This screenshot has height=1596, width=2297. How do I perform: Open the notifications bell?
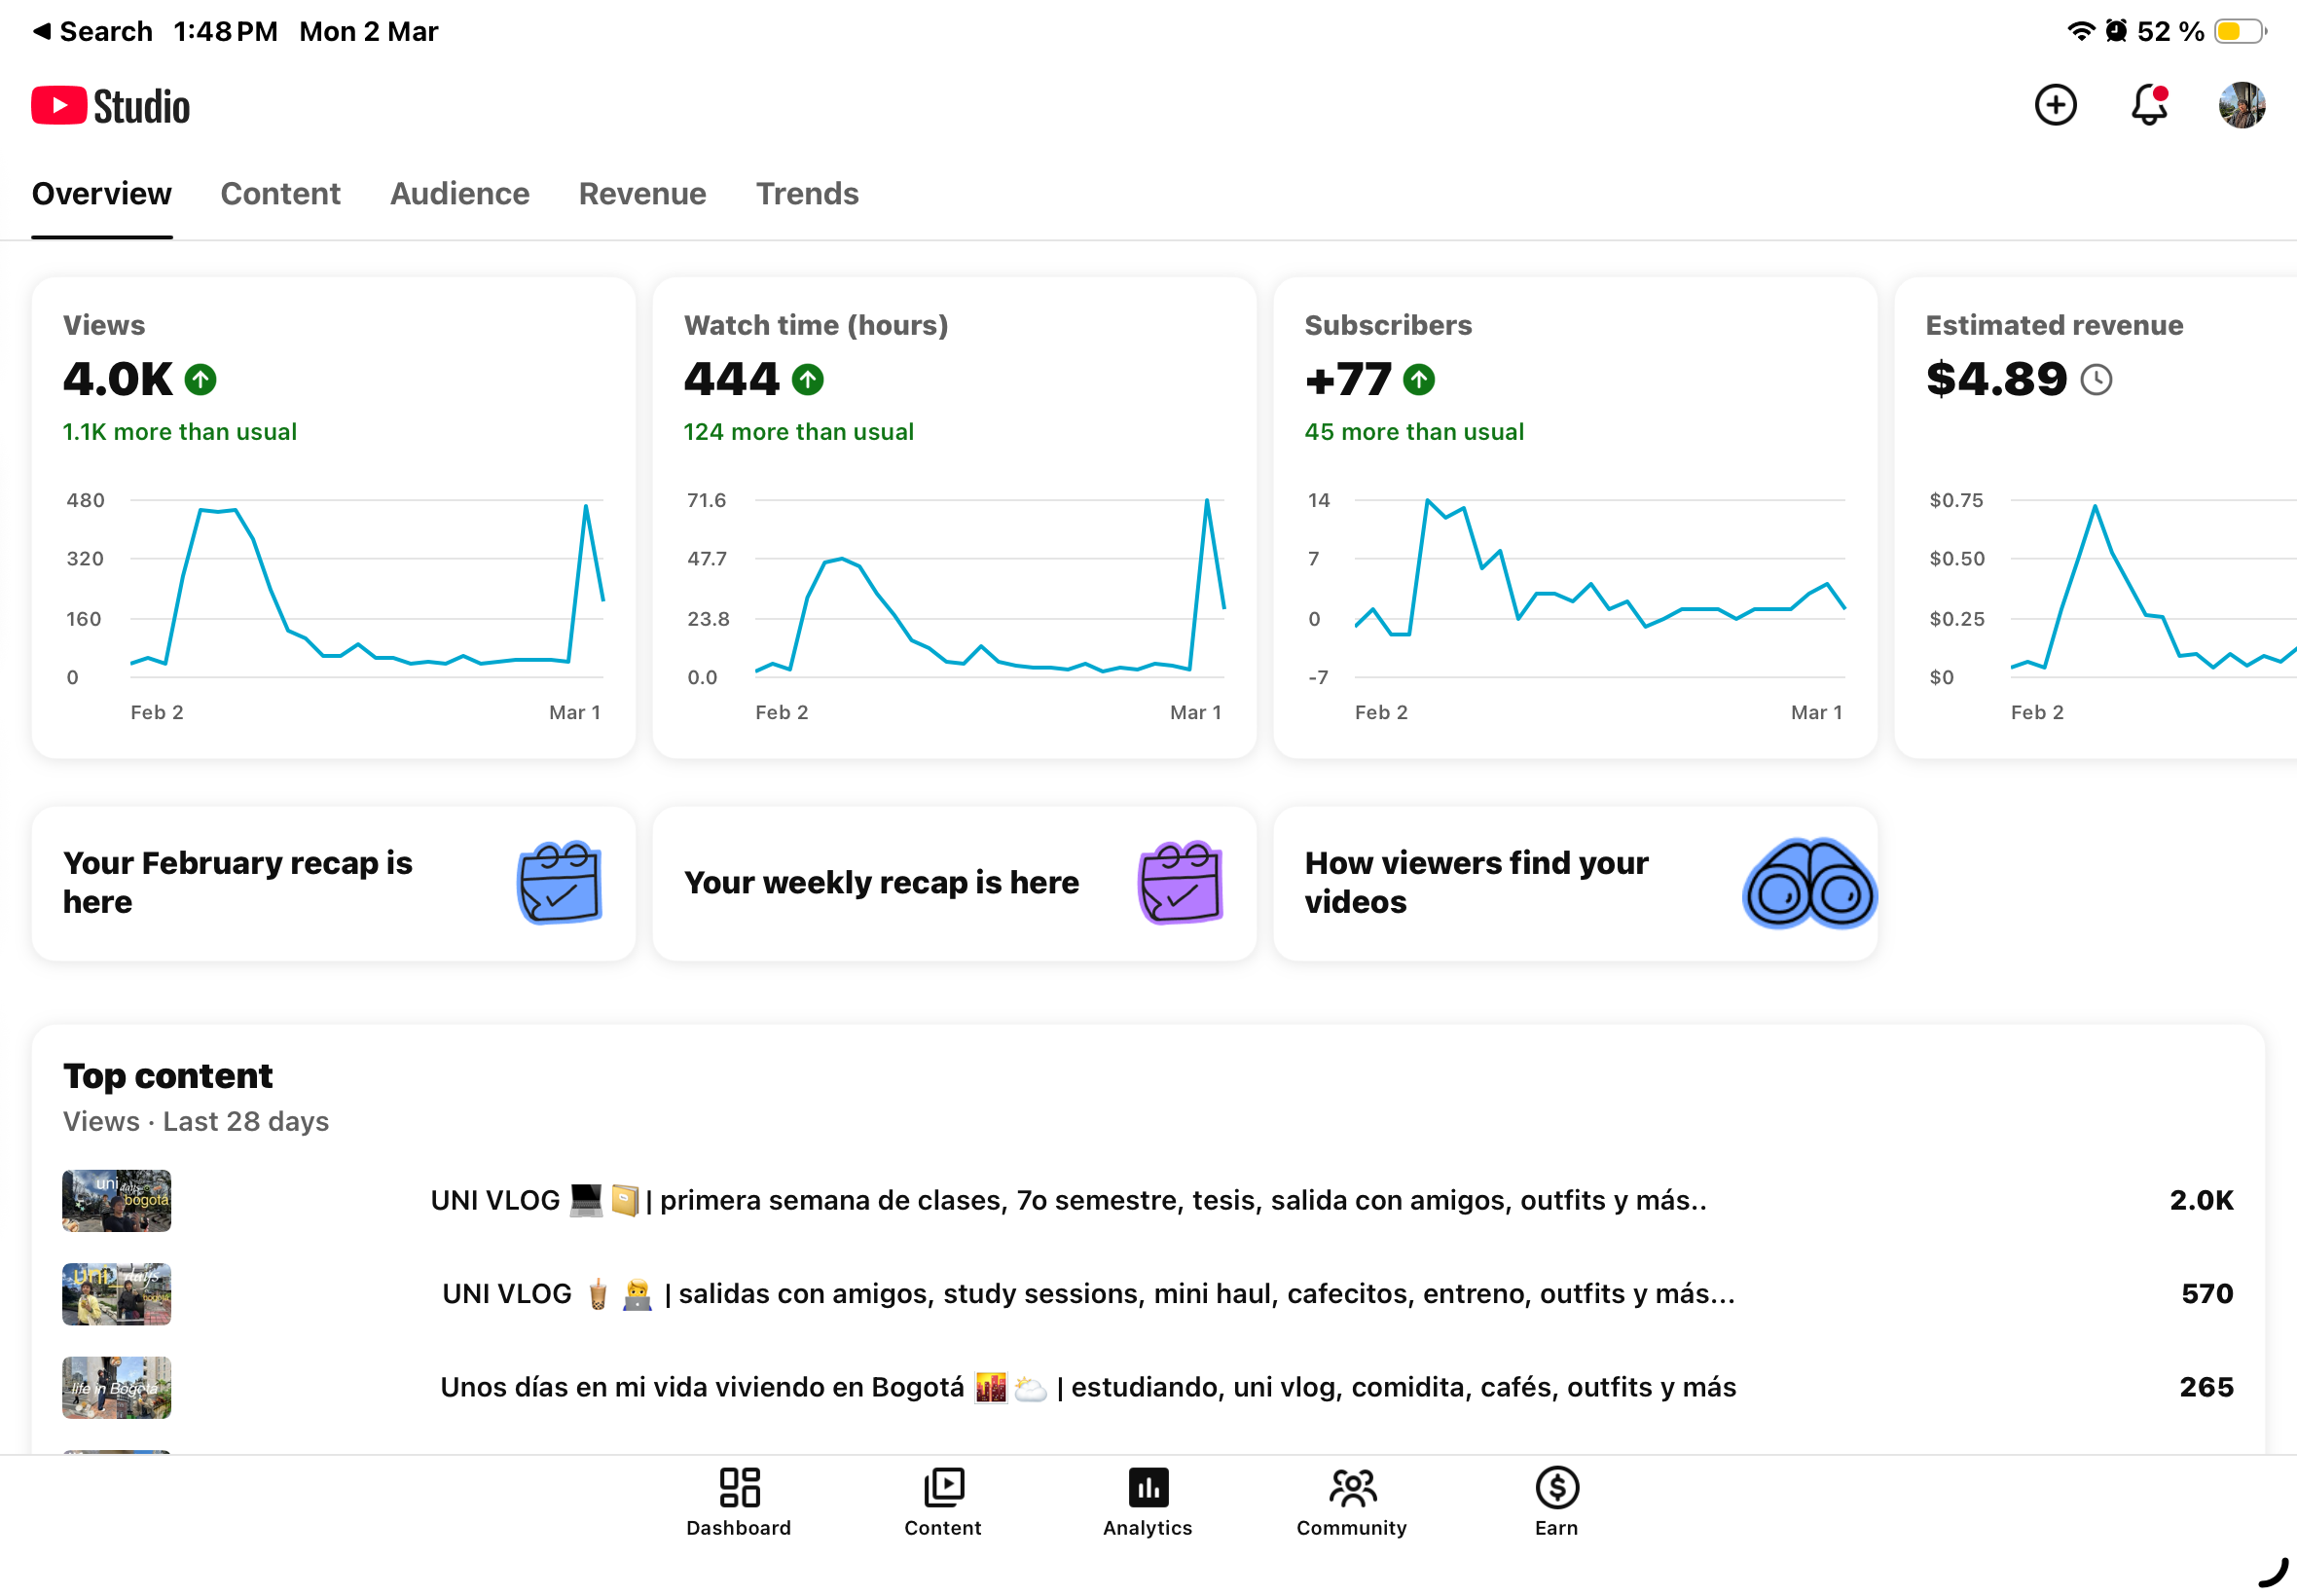point(2148,105)
